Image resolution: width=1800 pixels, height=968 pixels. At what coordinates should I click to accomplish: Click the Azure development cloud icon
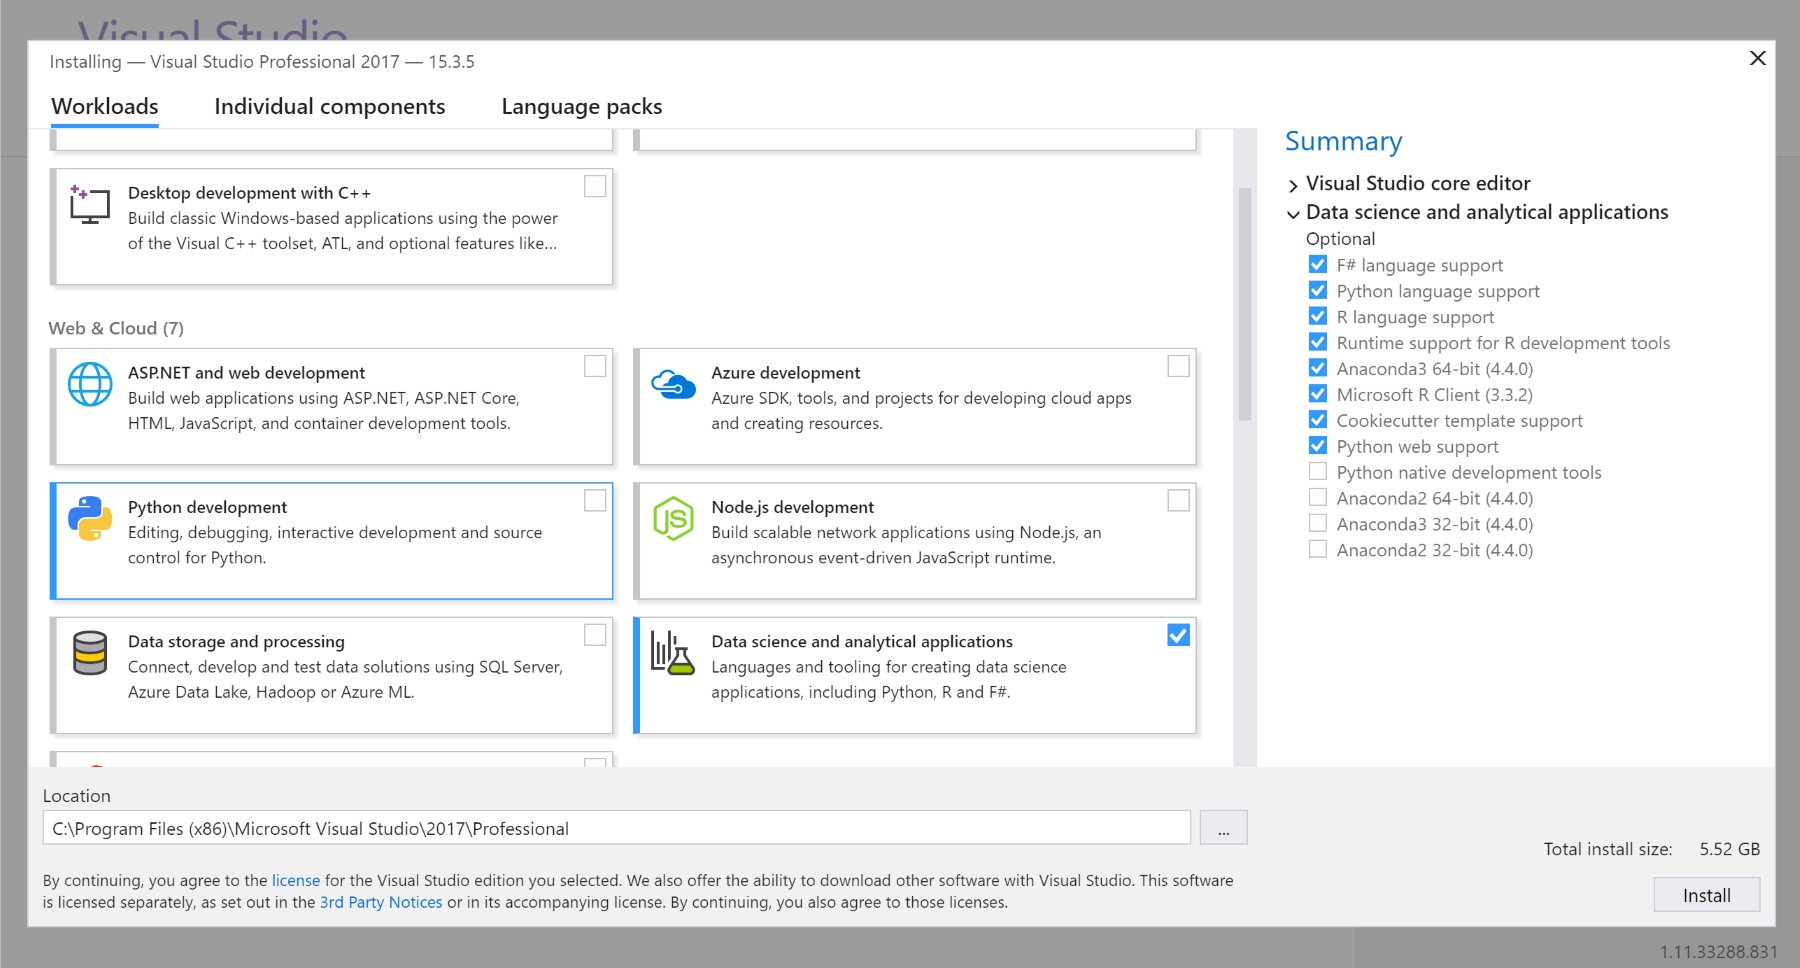(673, 384)
